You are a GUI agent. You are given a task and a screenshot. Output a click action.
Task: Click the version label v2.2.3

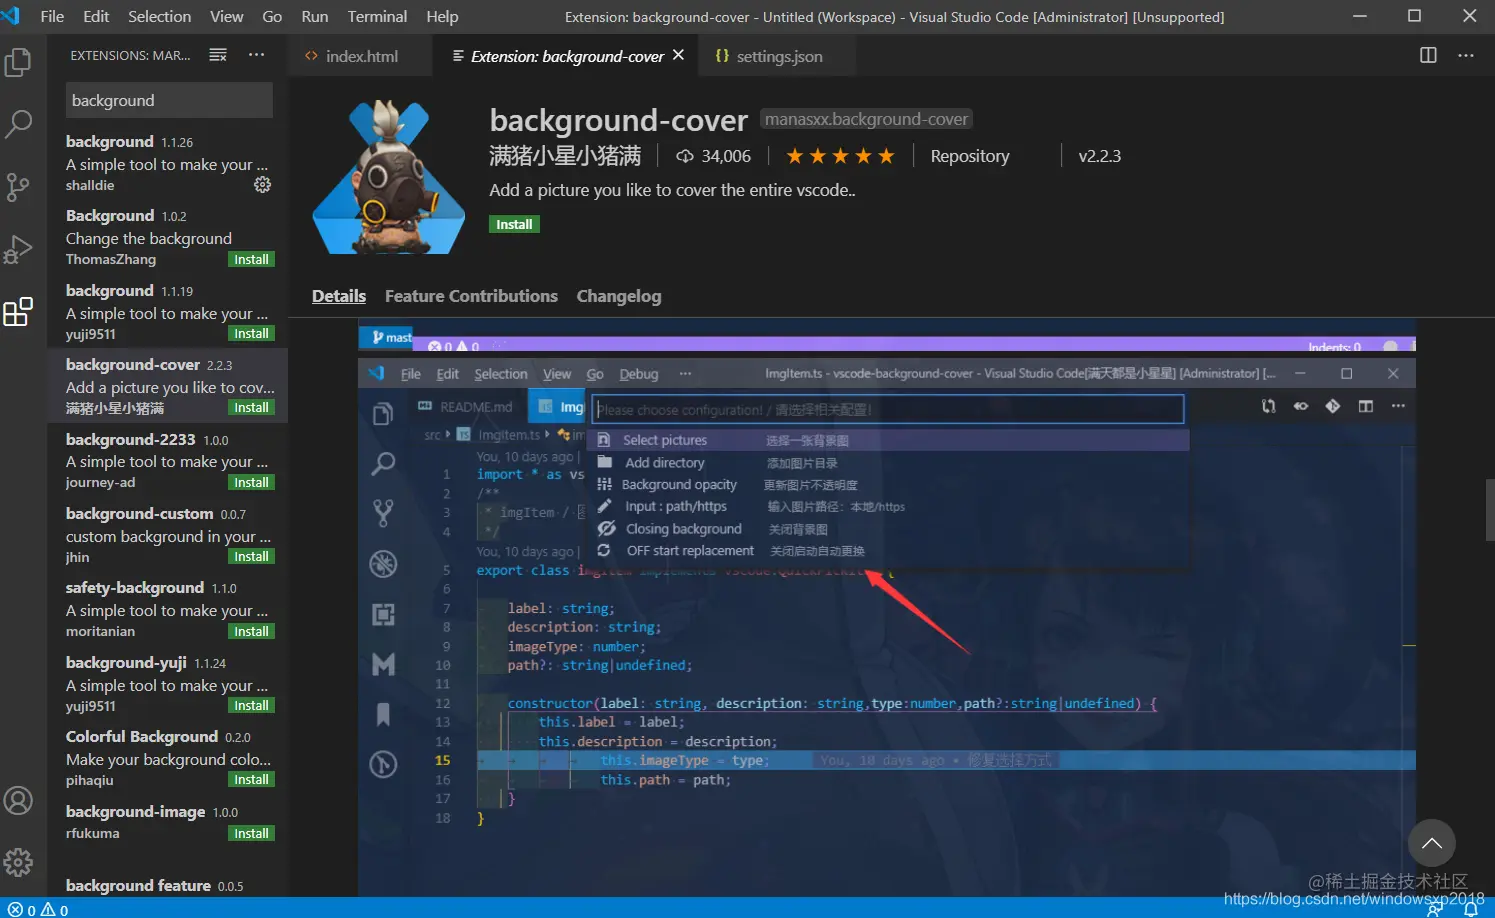[1099, 156]
